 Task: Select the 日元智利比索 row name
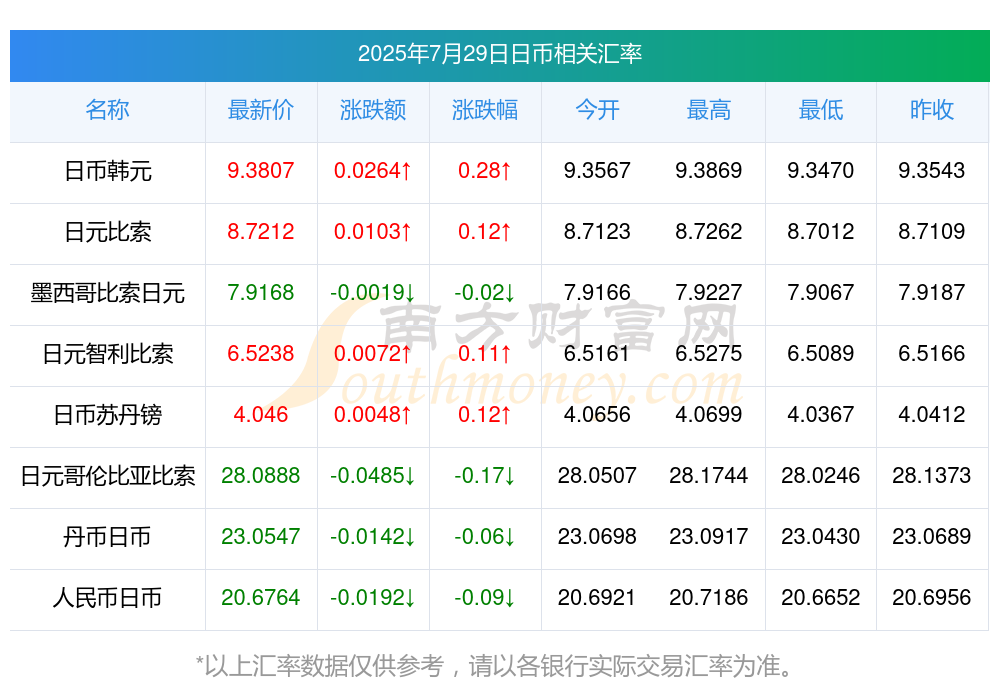pyautogui.click(x=108, y=353)
